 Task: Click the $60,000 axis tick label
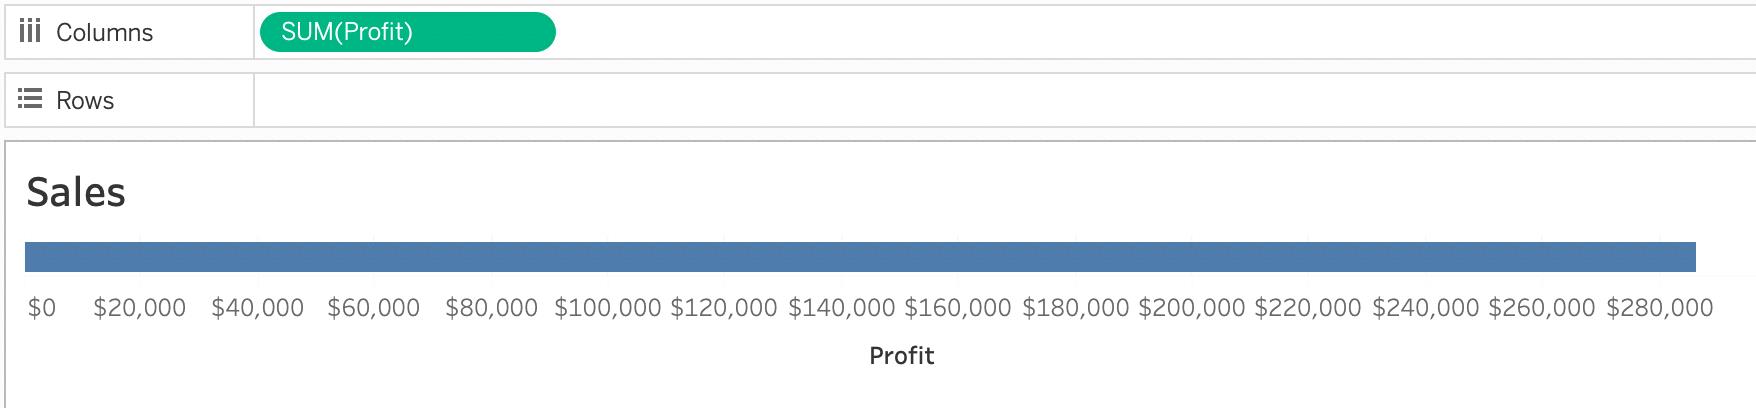pyautogui.click(x=374, y=308)
